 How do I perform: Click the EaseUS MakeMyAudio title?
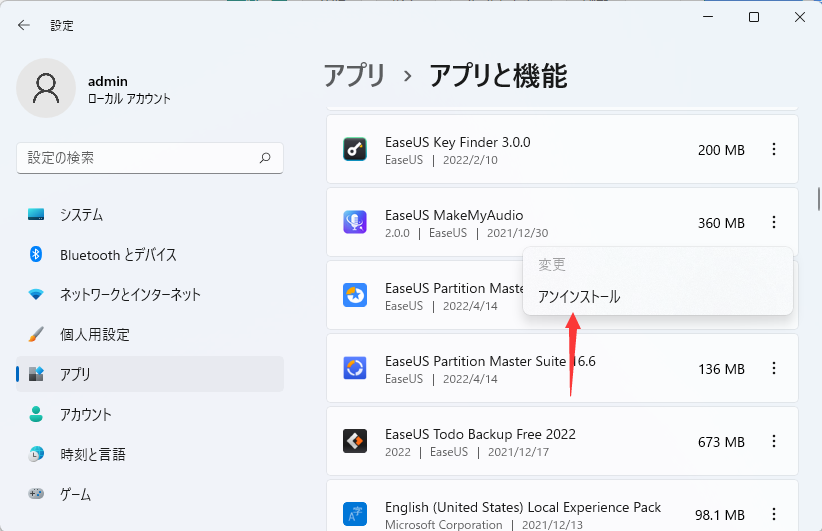(454, 215)
